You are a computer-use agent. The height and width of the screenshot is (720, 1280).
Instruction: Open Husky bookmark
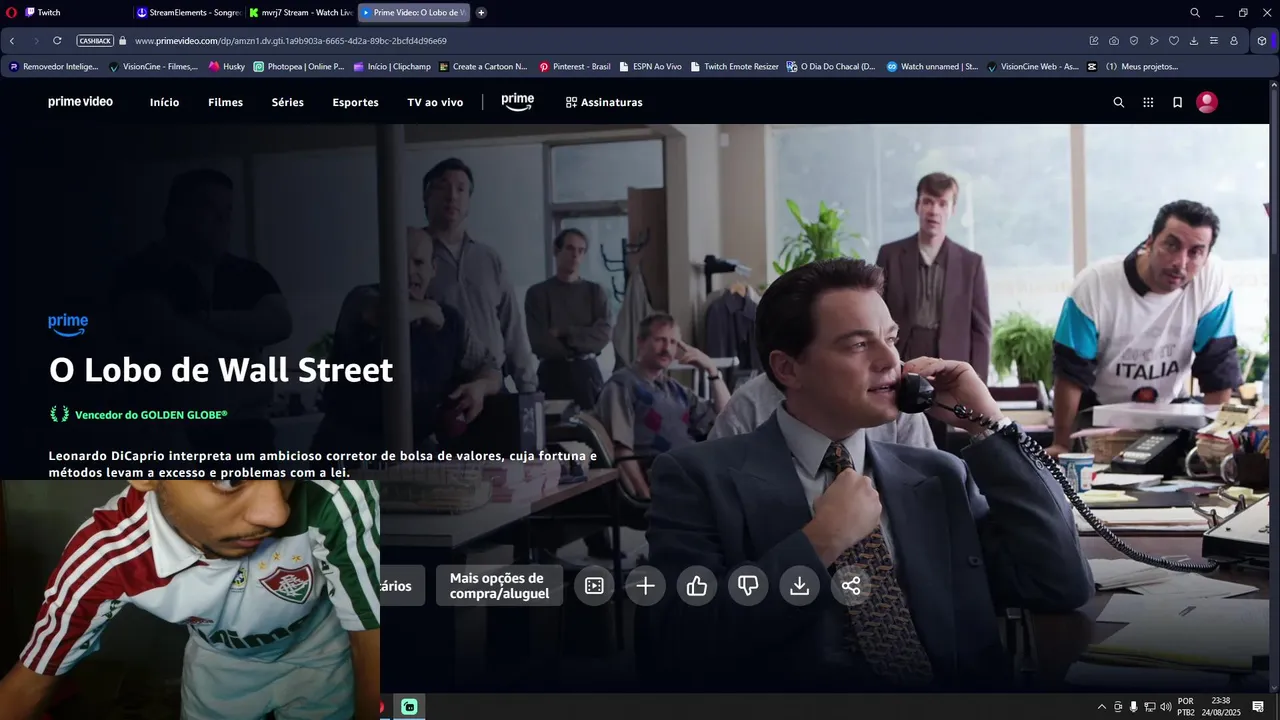point(227,67)
